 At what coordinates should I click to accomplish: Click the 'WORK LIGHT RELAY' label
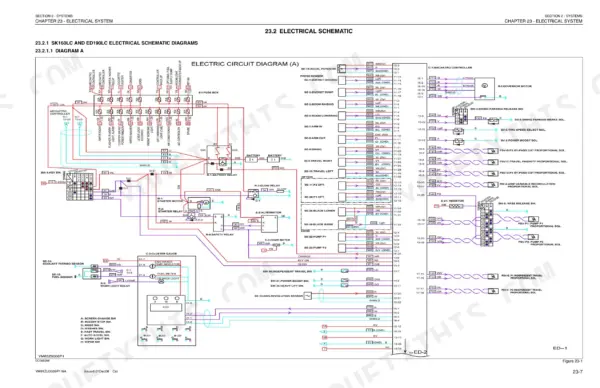115,285
